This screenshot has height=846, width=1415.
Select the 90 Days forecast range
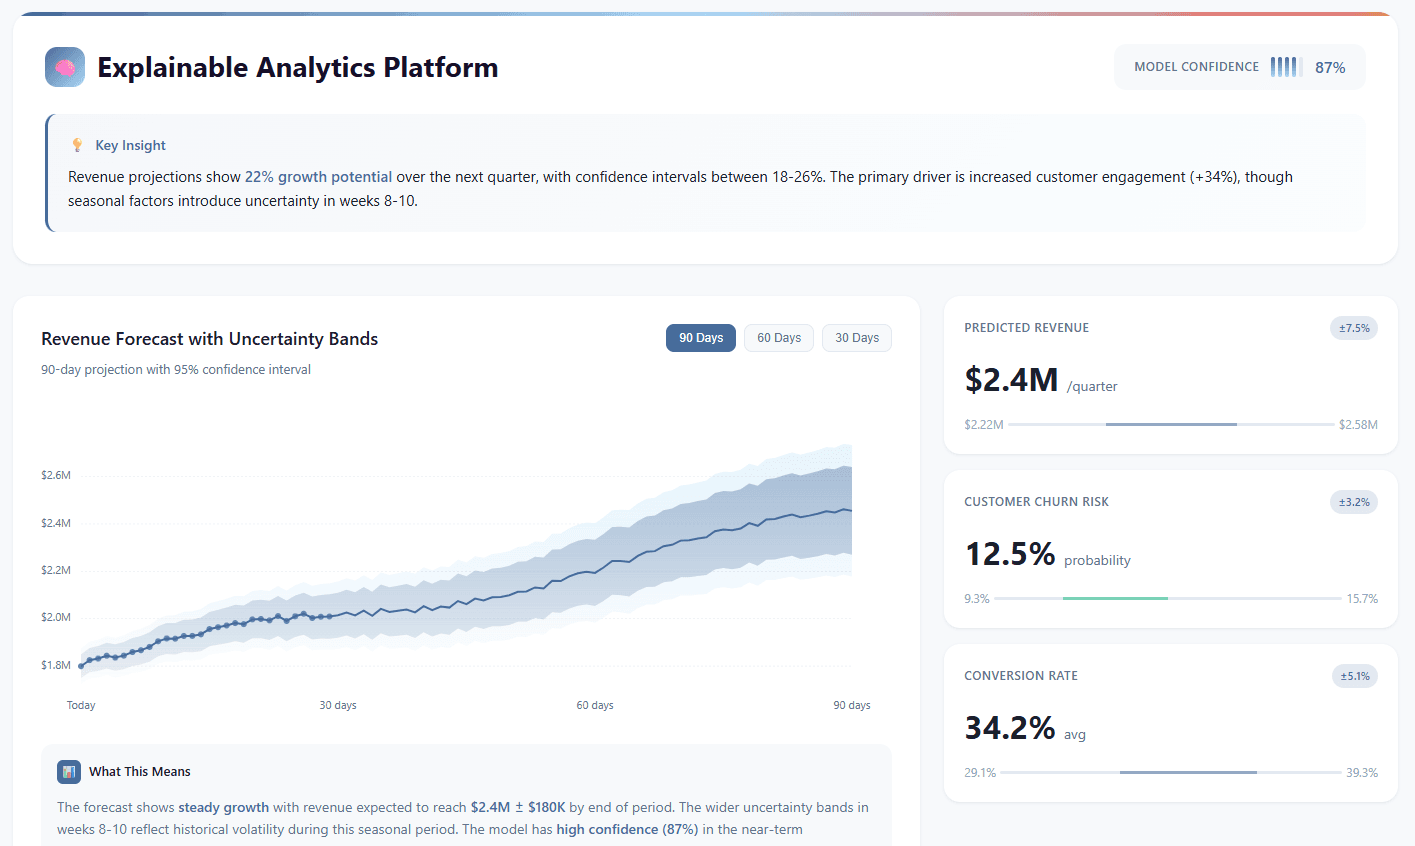700,337
